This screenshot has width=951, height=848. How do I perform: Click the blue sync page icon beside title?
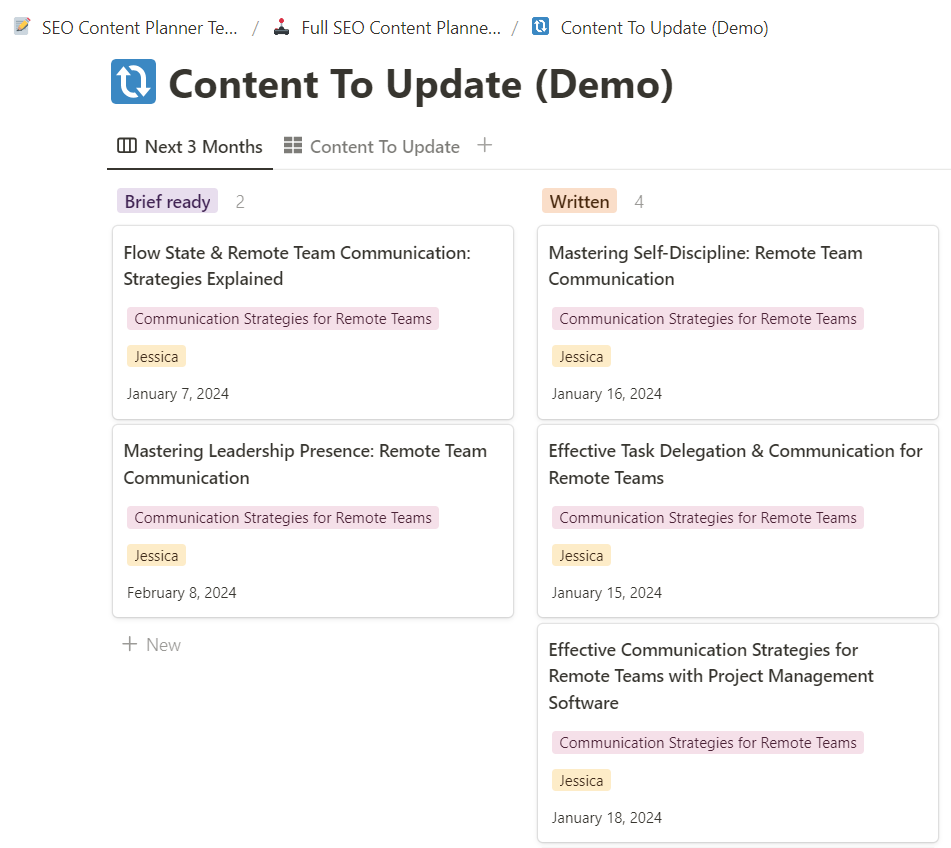point(133,83)
